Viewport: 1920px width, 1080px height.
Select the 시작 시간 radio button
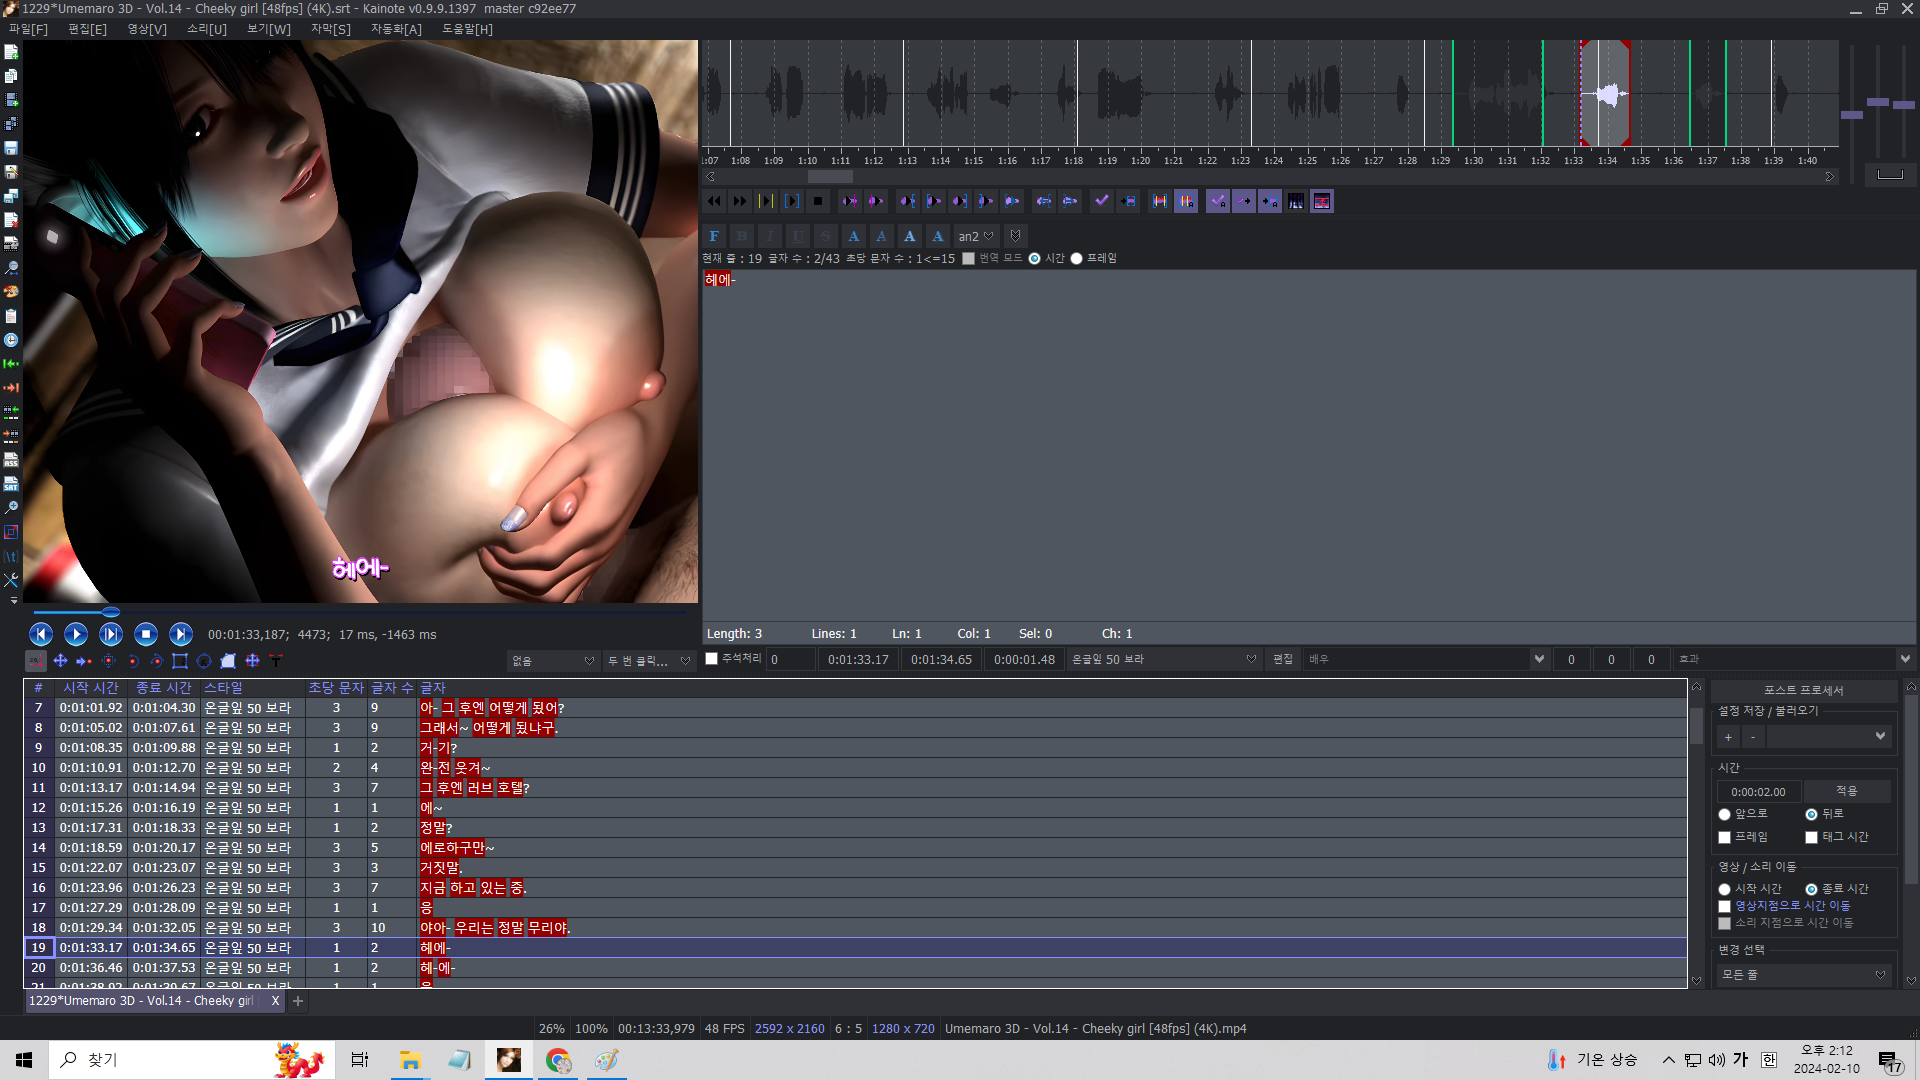[x=1724, y=890]
